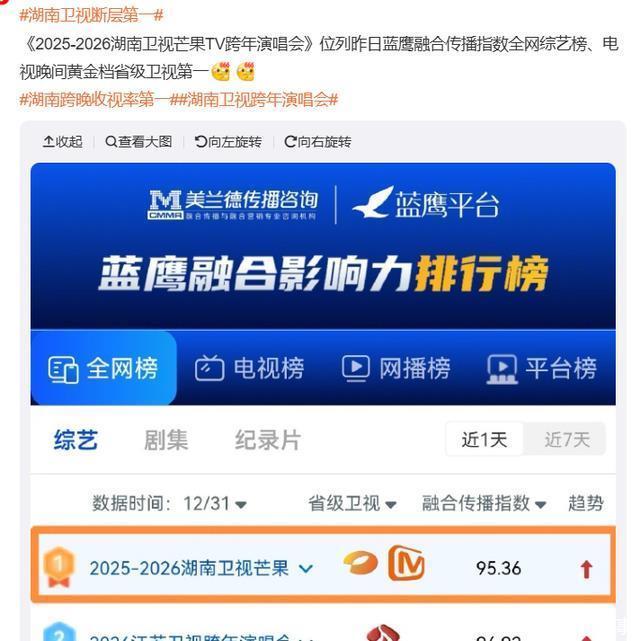Open the 融合传播指数 sort dropdown
The image size is (640, 641).
pyautogui.click(x=484, y=503)
